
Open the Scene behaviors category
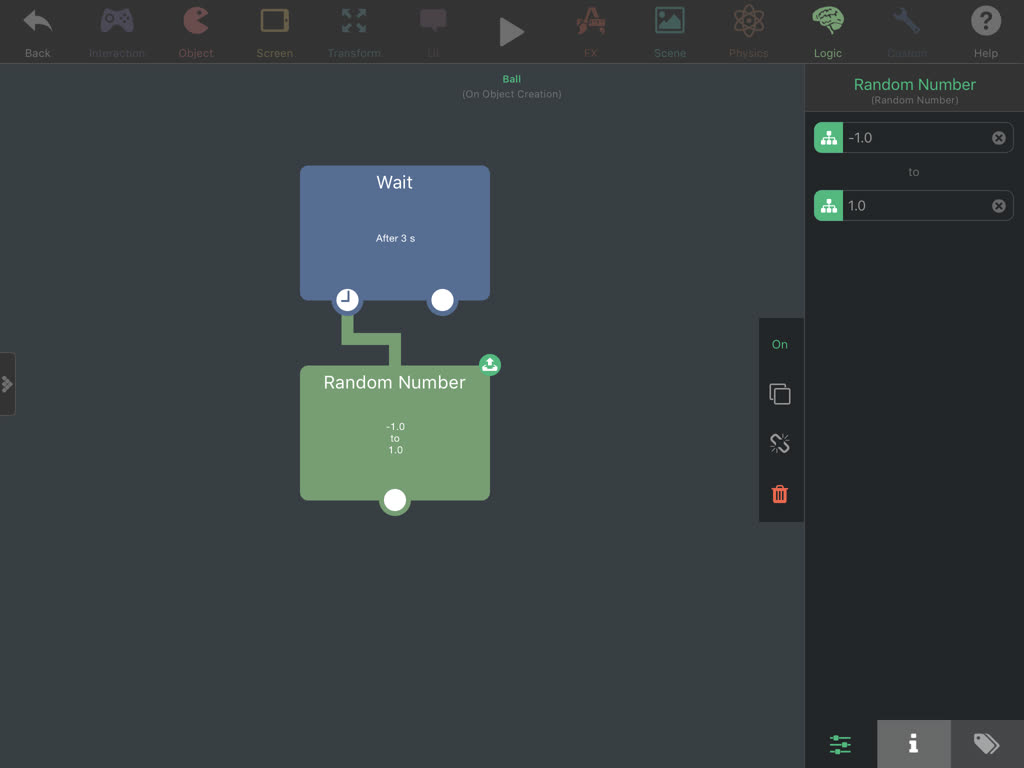click(669, 31)
